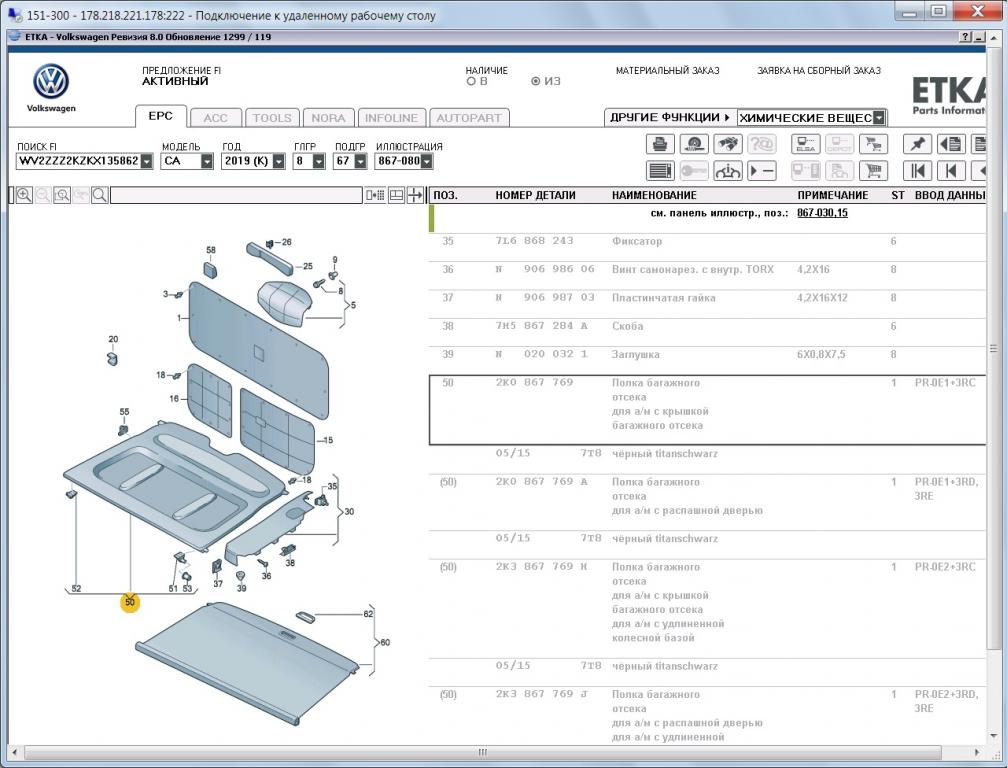Zoom in on the illustration

click(x=24, y=195)
